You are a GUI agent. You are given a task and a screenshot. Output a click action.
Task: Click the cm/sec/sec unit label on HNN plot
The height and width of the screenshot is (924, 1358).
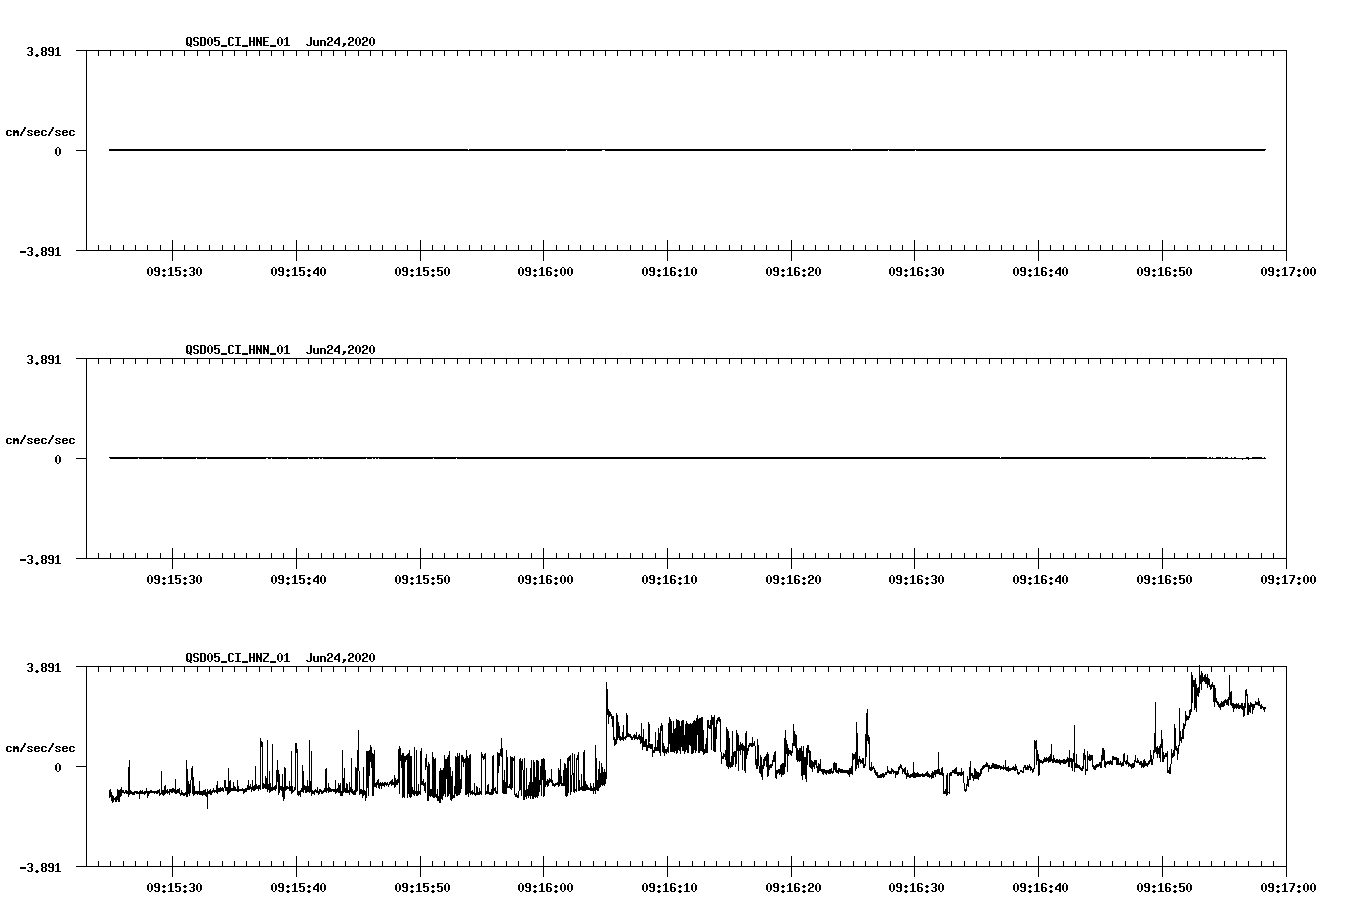pyautogui.click(x=40, y=440)
